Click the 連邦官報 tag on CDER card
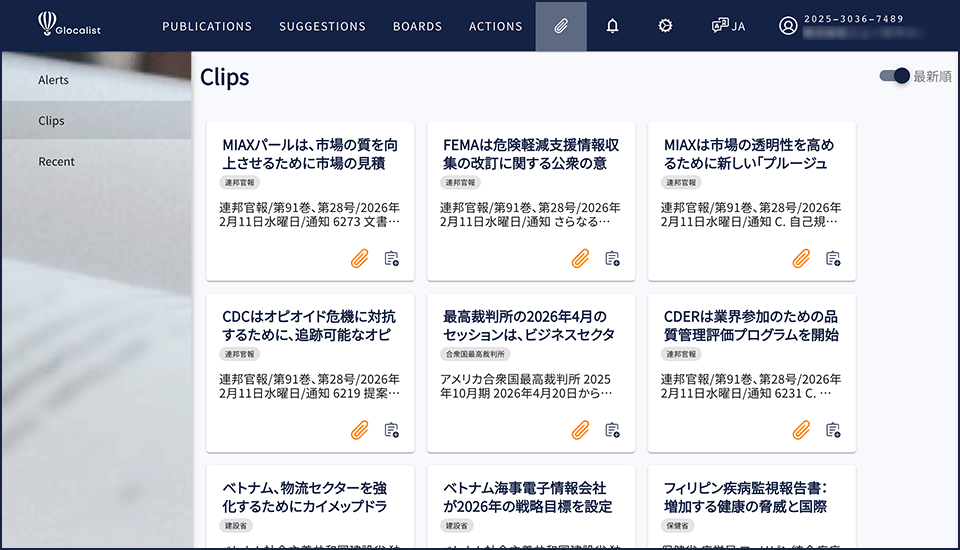960x550 pixels. [x=681, y=354]
